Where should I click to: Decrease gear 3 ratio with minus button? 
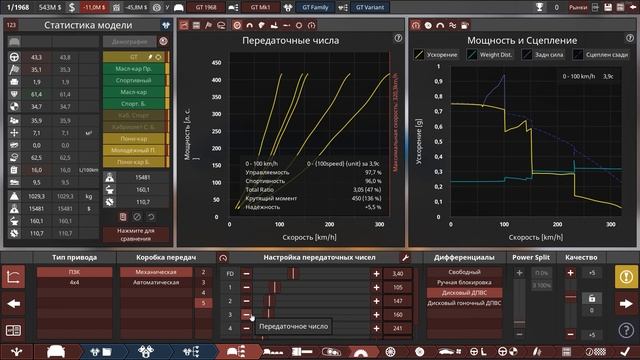[x=246, y=315]
